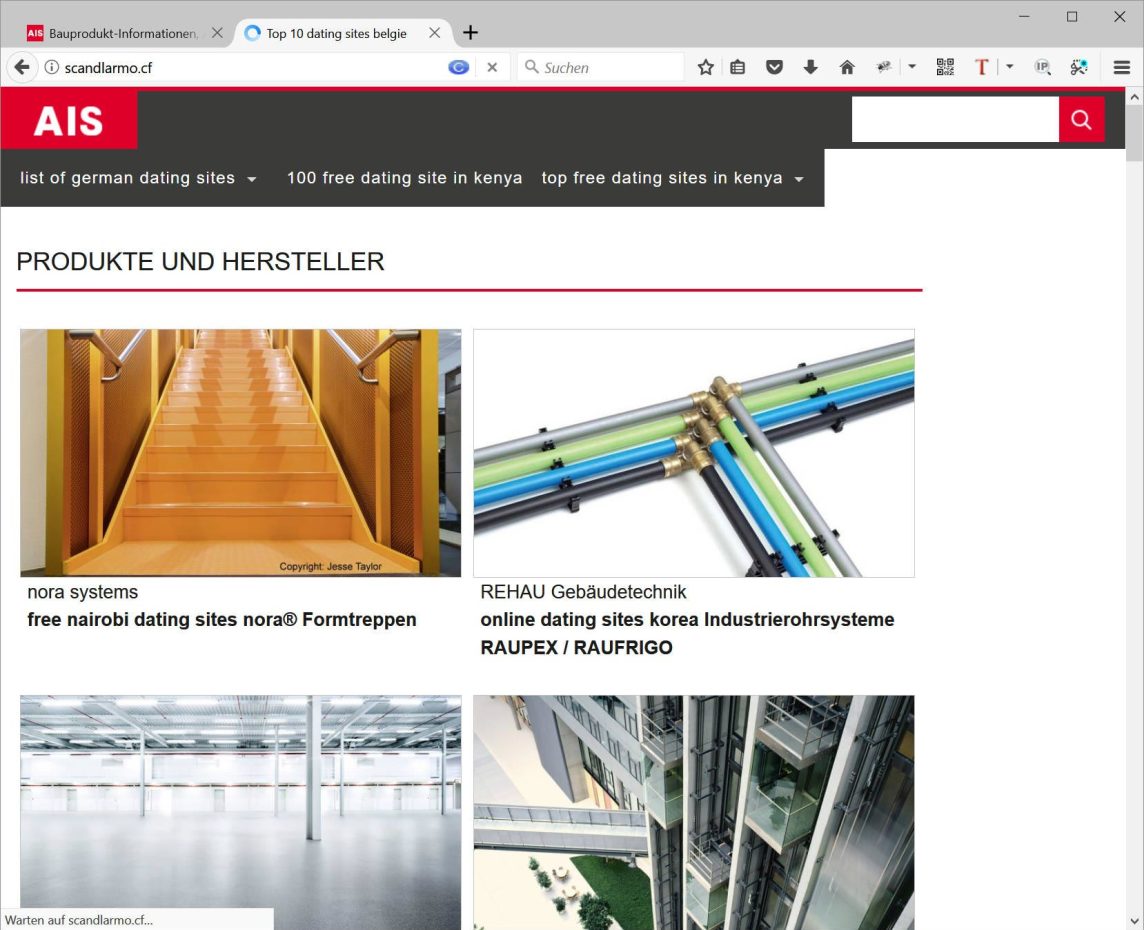The image size is (1144, 930).
Task: Close the Top 10 dating sites belgie tab
Action: pos(434,33)
